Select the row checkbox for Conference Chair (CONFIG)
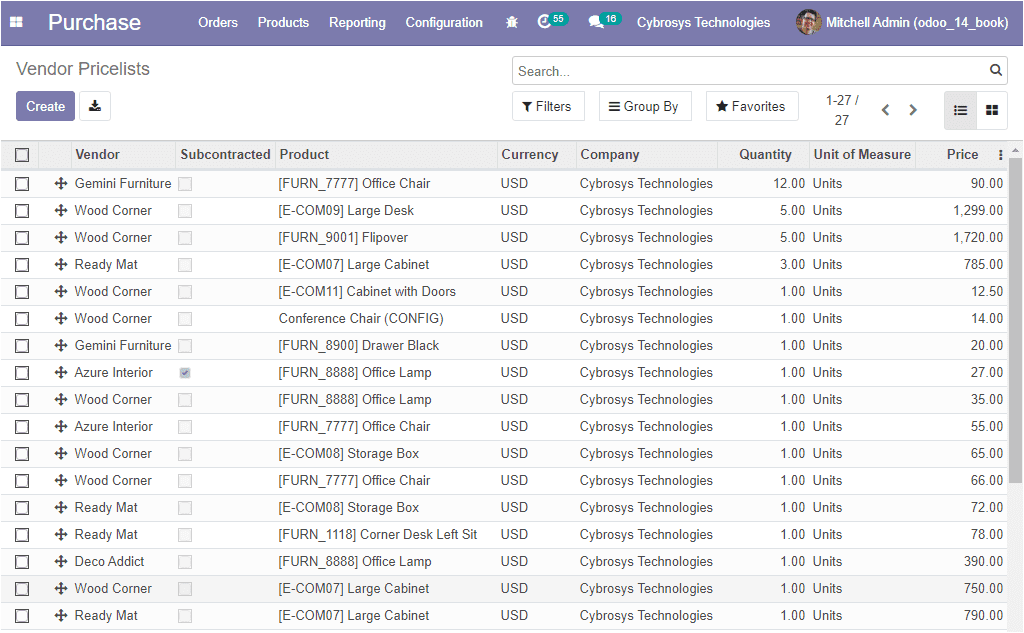This screenshot has height=633, width=1024. [22, 319]
